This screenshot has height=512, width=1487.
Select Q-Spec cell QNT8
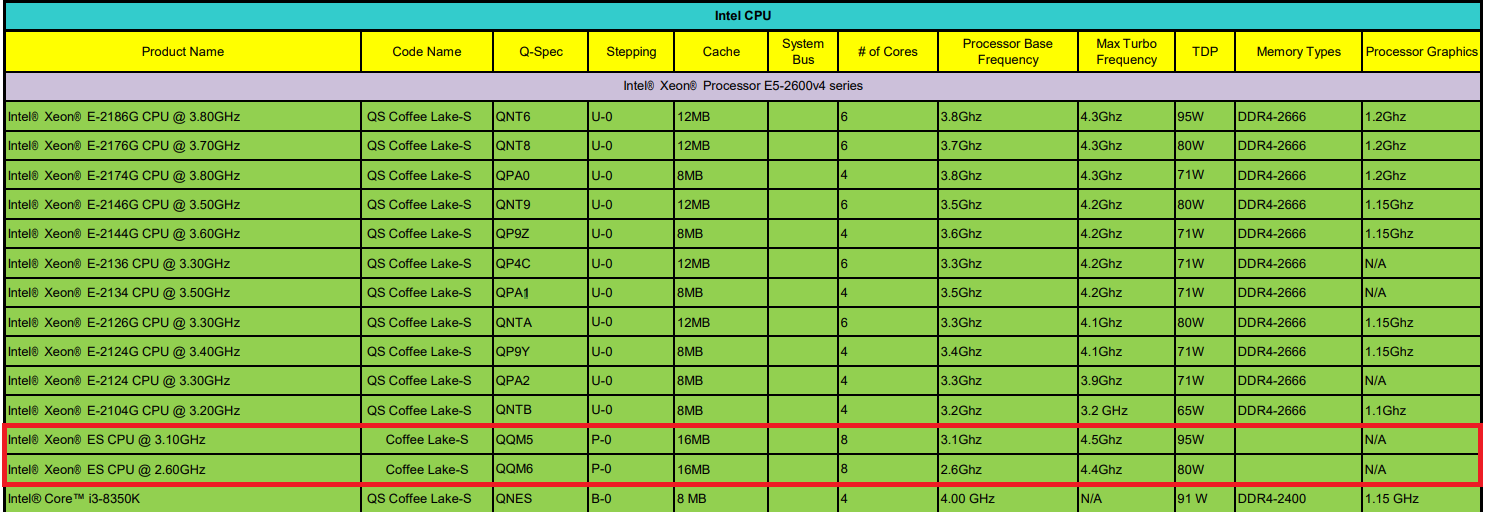click(540, 145)
